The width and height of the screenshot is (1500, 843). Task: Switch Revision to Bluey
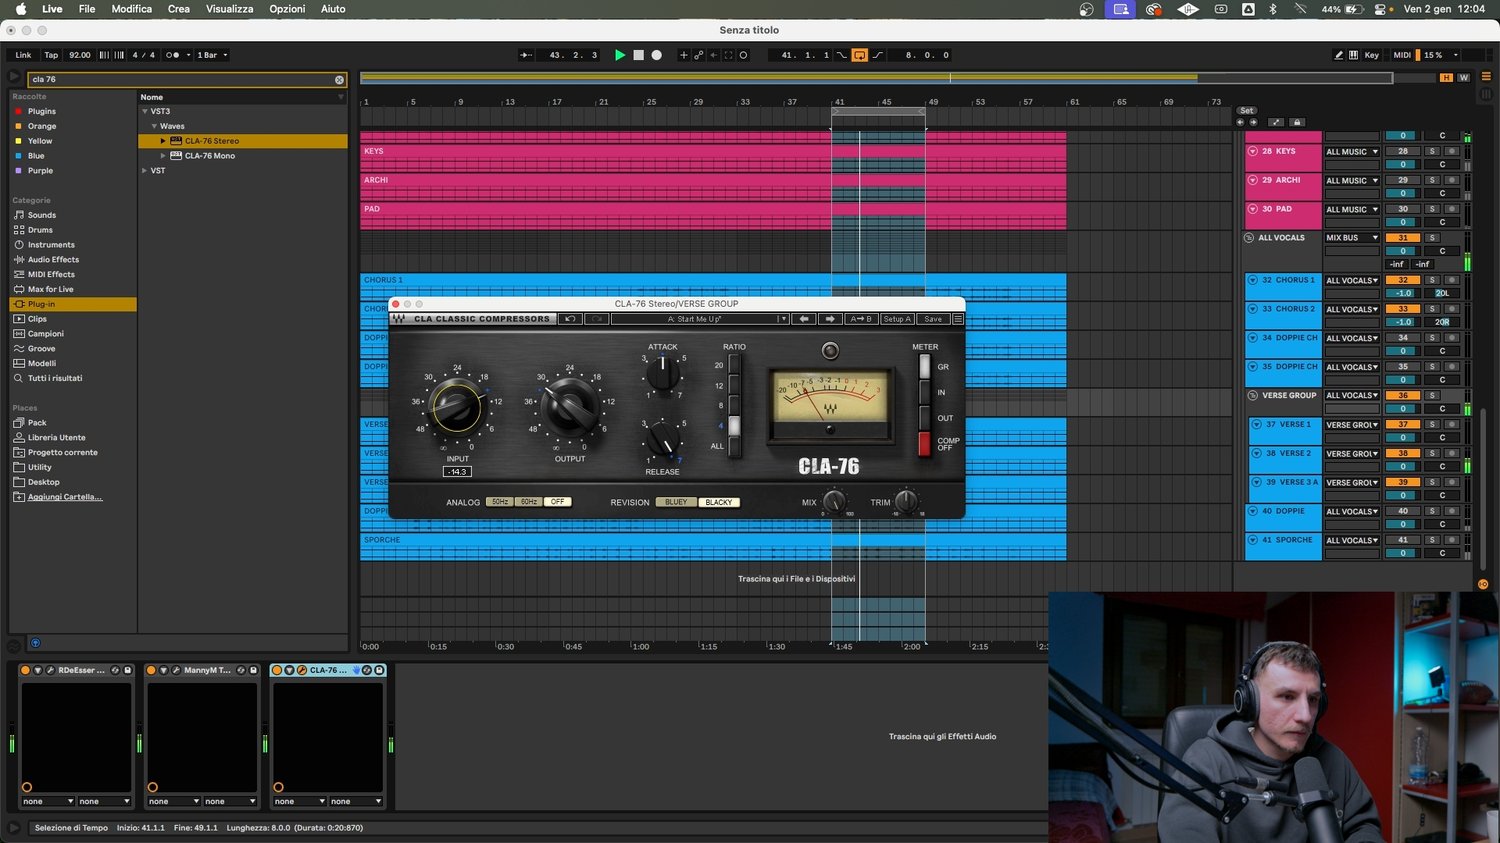coord(676,502)
